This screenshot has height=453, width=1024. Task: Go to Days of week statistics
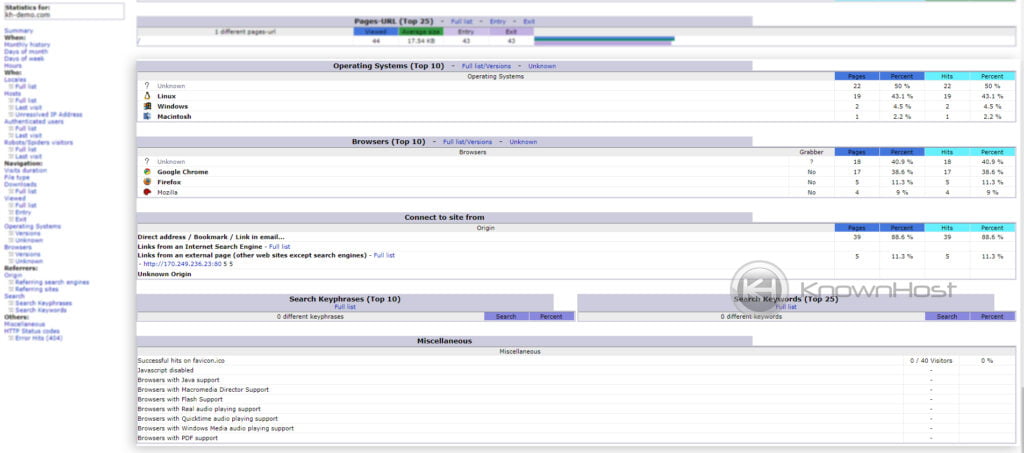point(24,59)
